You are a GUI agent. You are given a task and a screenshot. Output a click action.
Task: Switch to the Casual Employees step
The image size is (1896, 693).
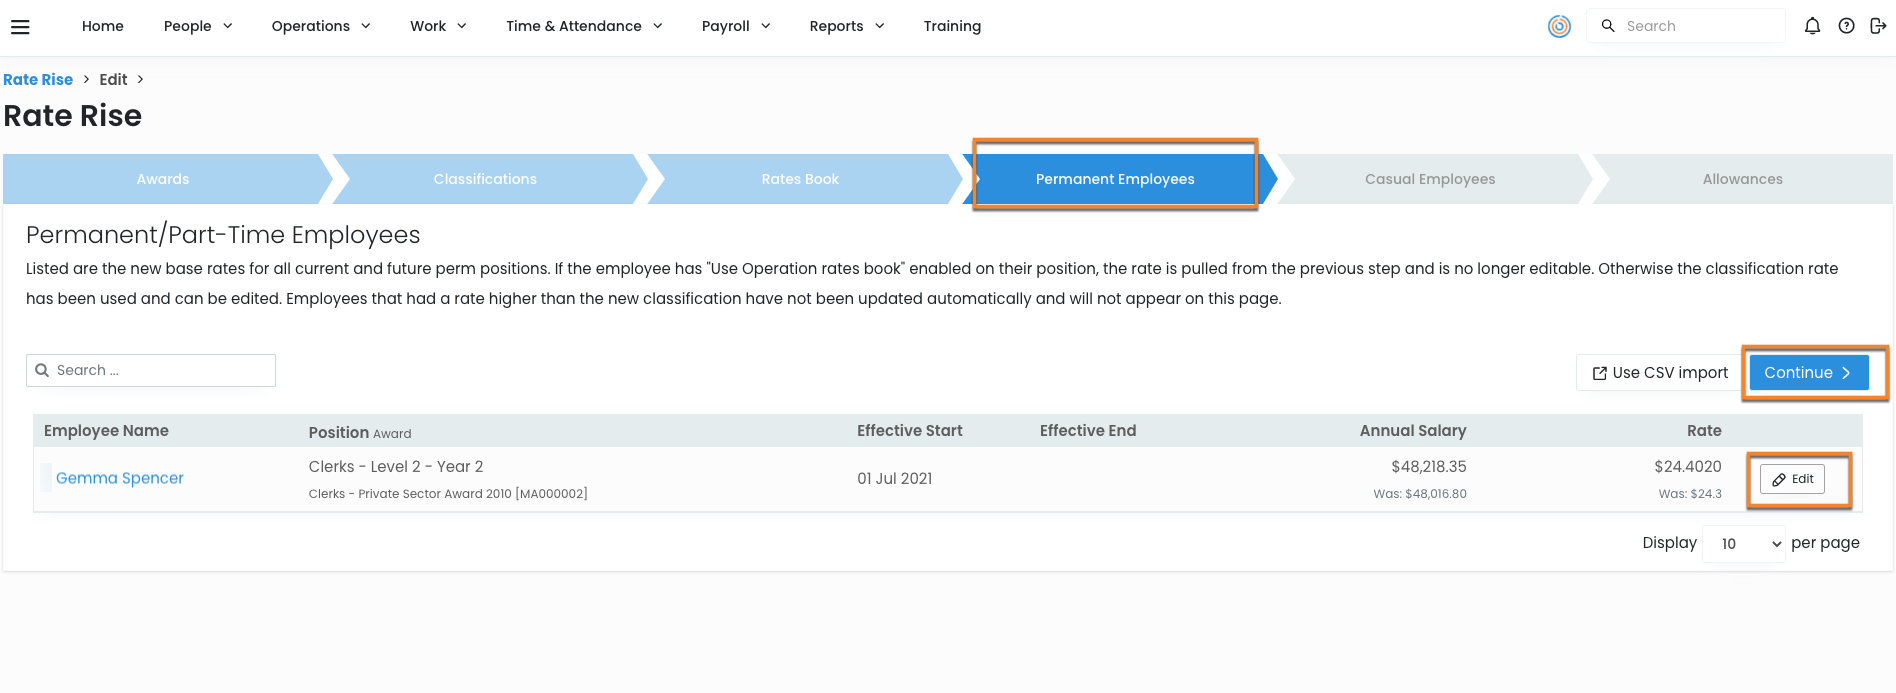click(1429, 179)
